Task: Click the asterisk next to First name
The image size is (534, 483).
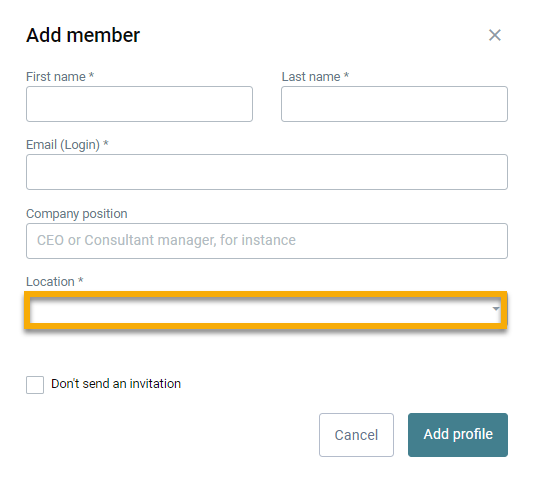Action: click(91, 75)
